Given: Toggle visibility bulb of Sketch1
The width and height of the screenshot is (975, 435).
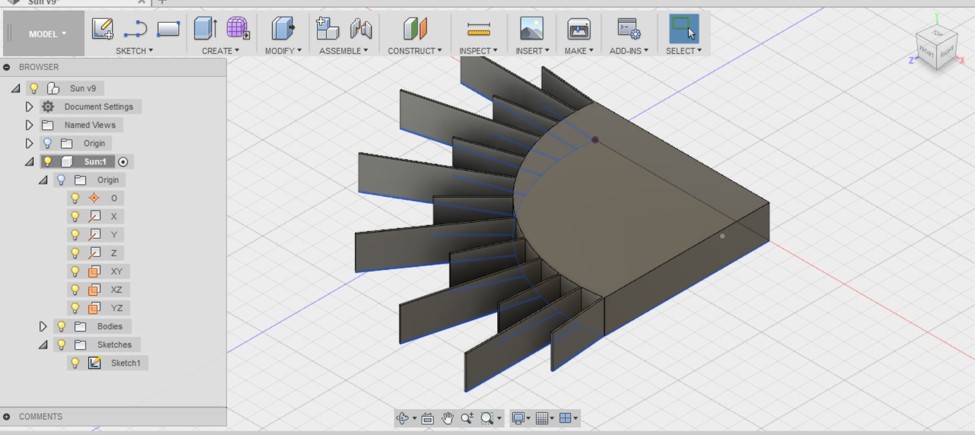Looking at the screenshot, I should (75, 363).
